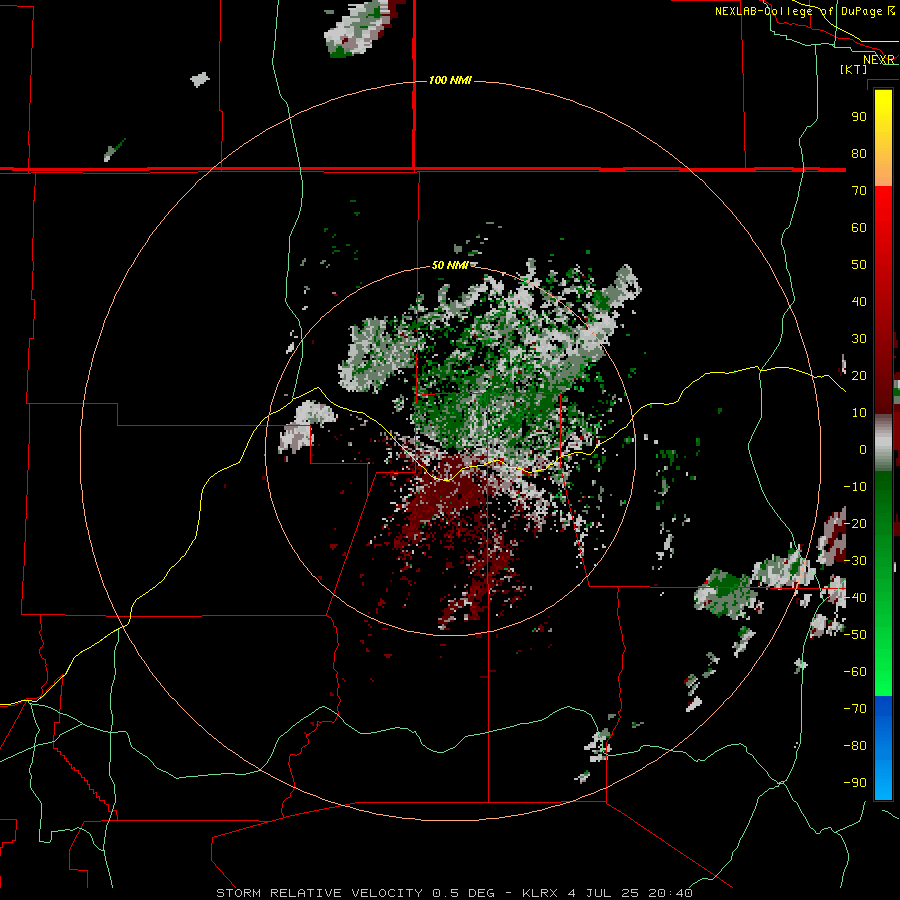Click the "20:40" timestamp in the footer

tap(670, 893)
